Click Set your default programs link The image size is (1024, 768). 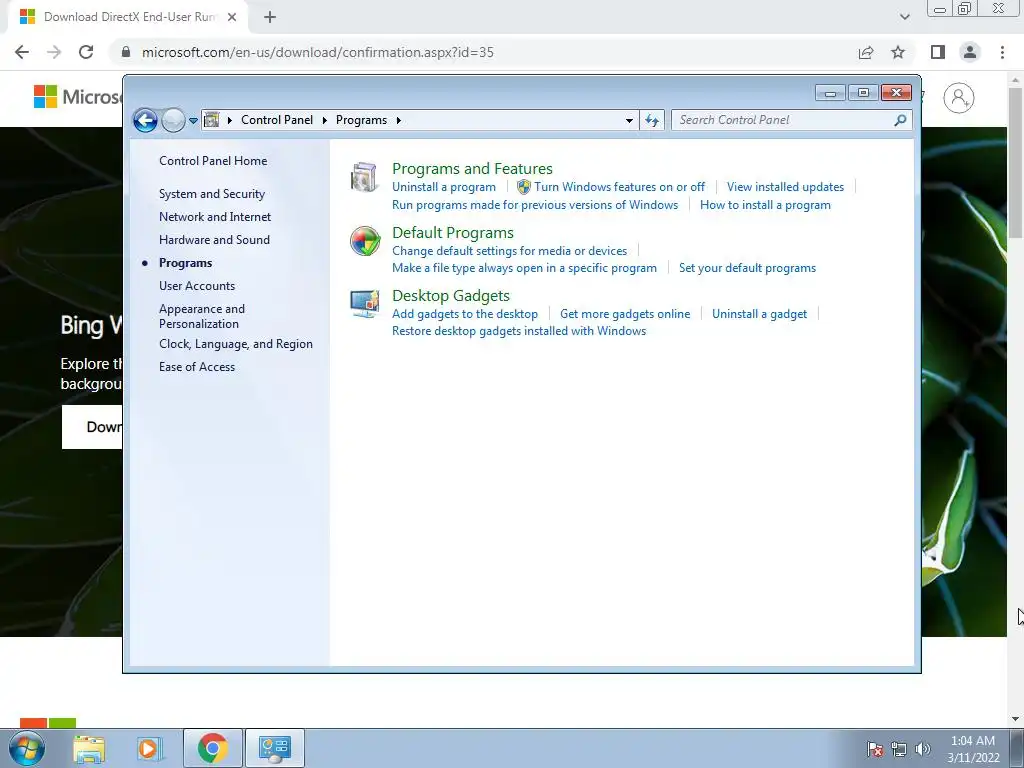click(x=747, y=268)
